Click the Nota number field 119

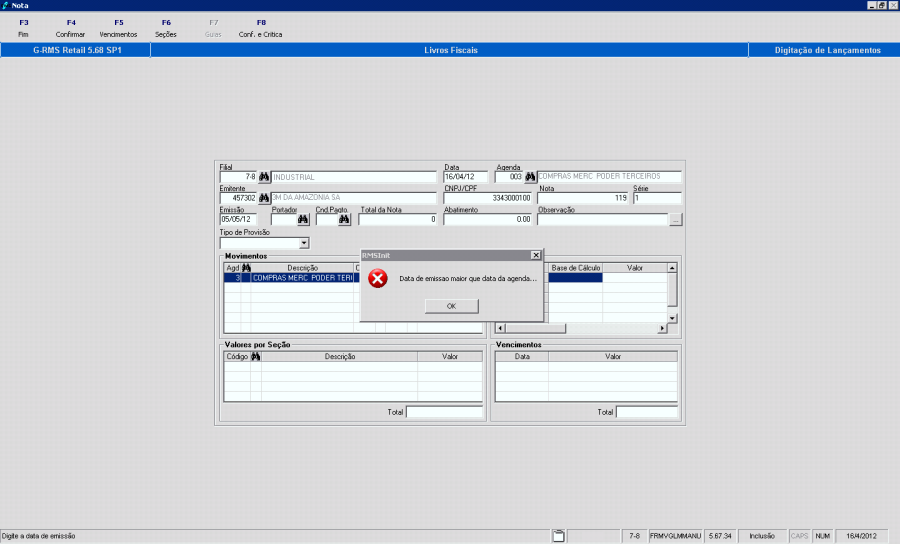pyautogui.click(x=583, y=198)
